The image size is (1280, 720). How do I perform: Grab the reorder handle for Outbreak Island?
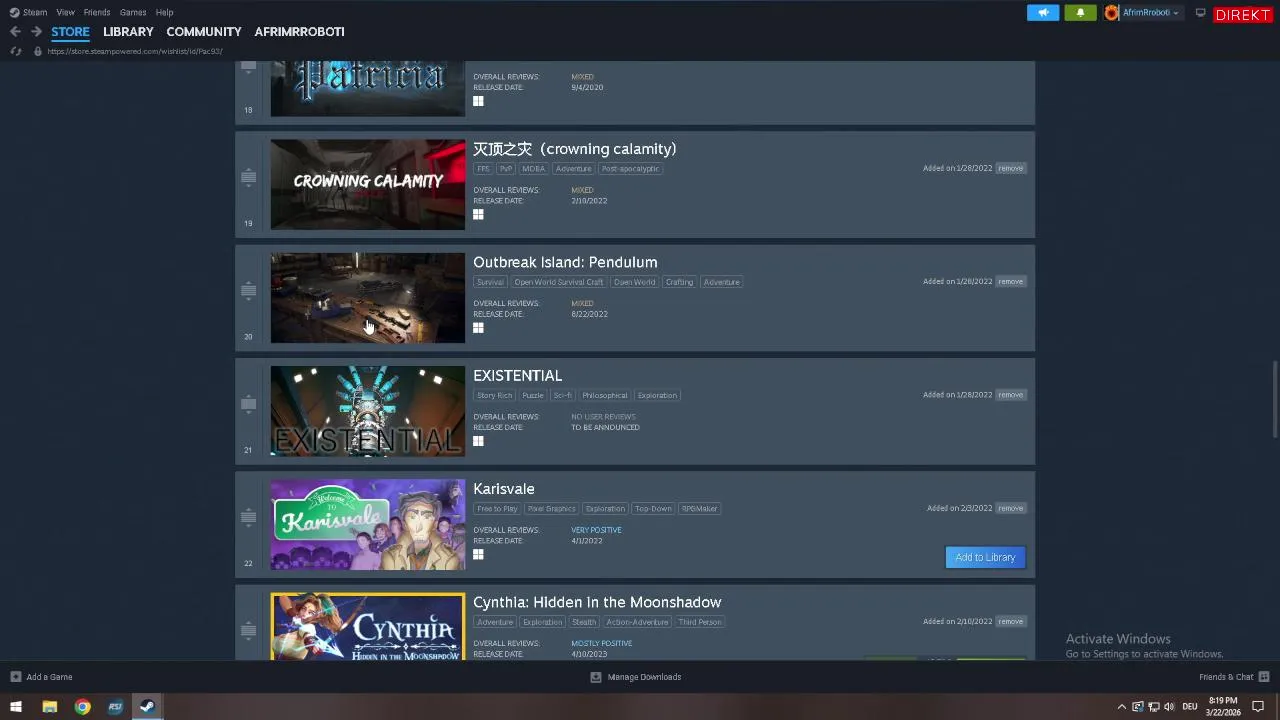click(x=249, y=291)
